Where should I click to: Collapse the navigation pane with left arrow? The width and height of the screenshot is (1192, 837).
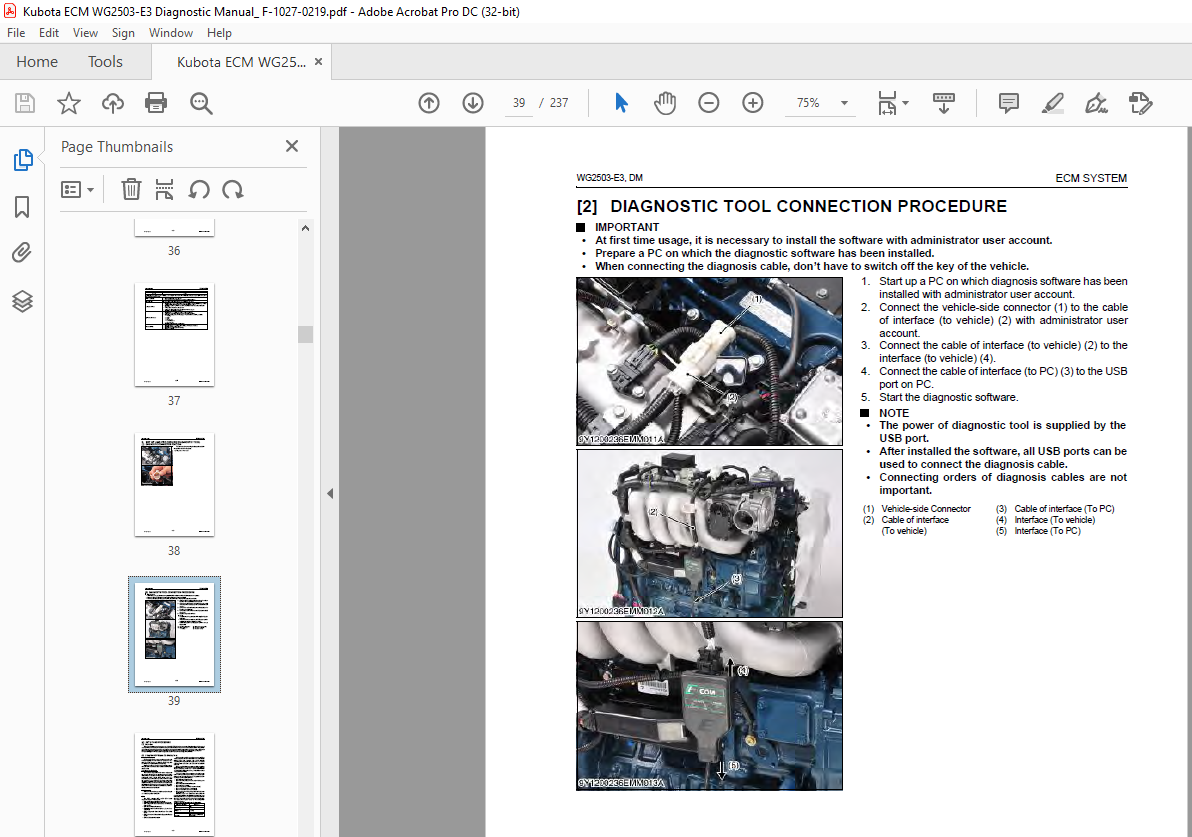[330, 493]
